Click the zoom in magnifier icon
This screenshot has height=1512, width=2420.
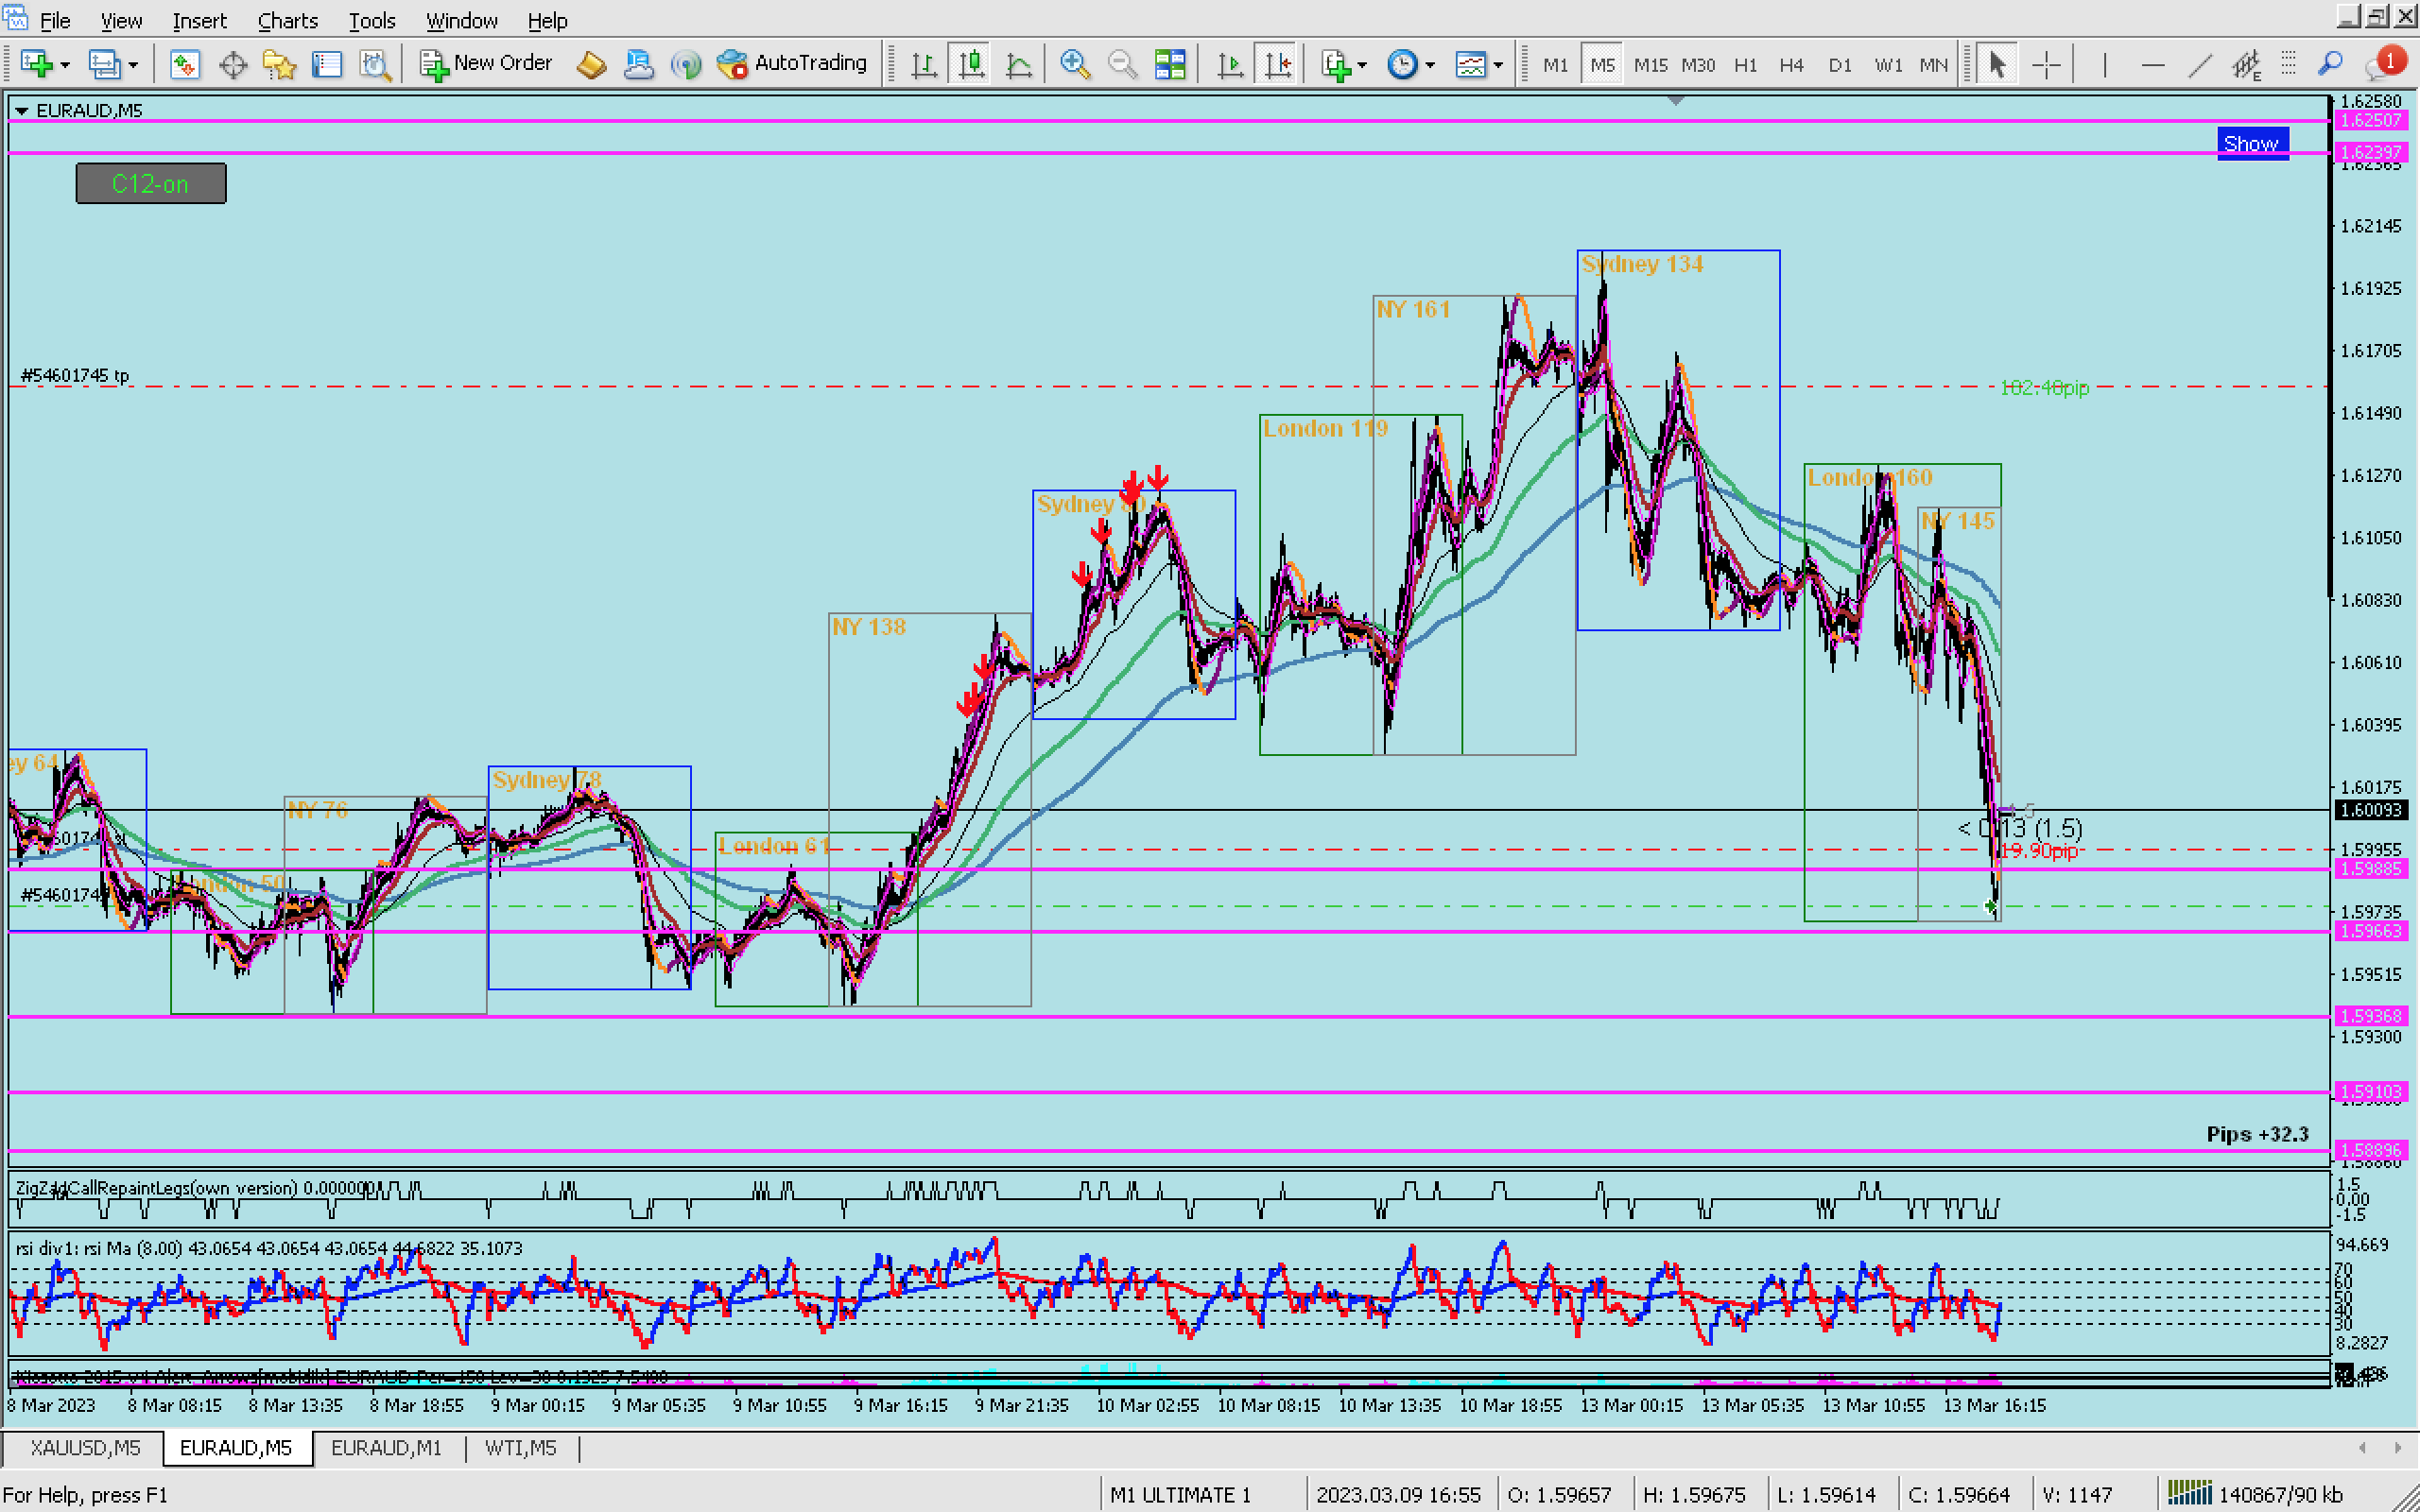point(1074,65)
